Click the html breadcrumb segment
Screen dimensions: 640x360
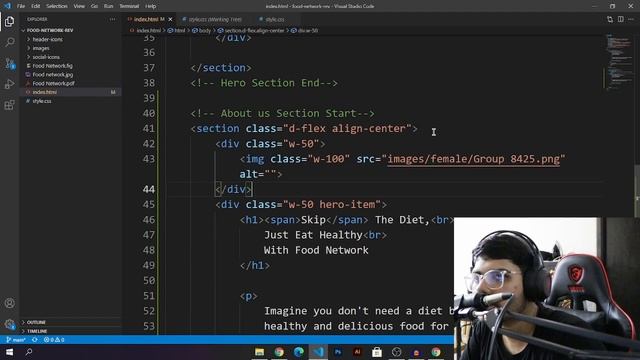coord(177,30)
